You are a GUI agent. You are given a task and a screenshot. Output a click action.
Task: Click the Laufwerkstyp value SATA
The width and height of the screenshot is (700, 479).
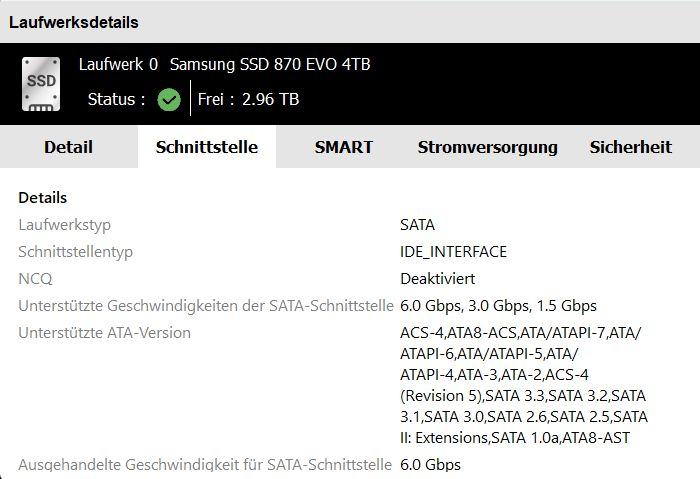[x=417, y=225]
